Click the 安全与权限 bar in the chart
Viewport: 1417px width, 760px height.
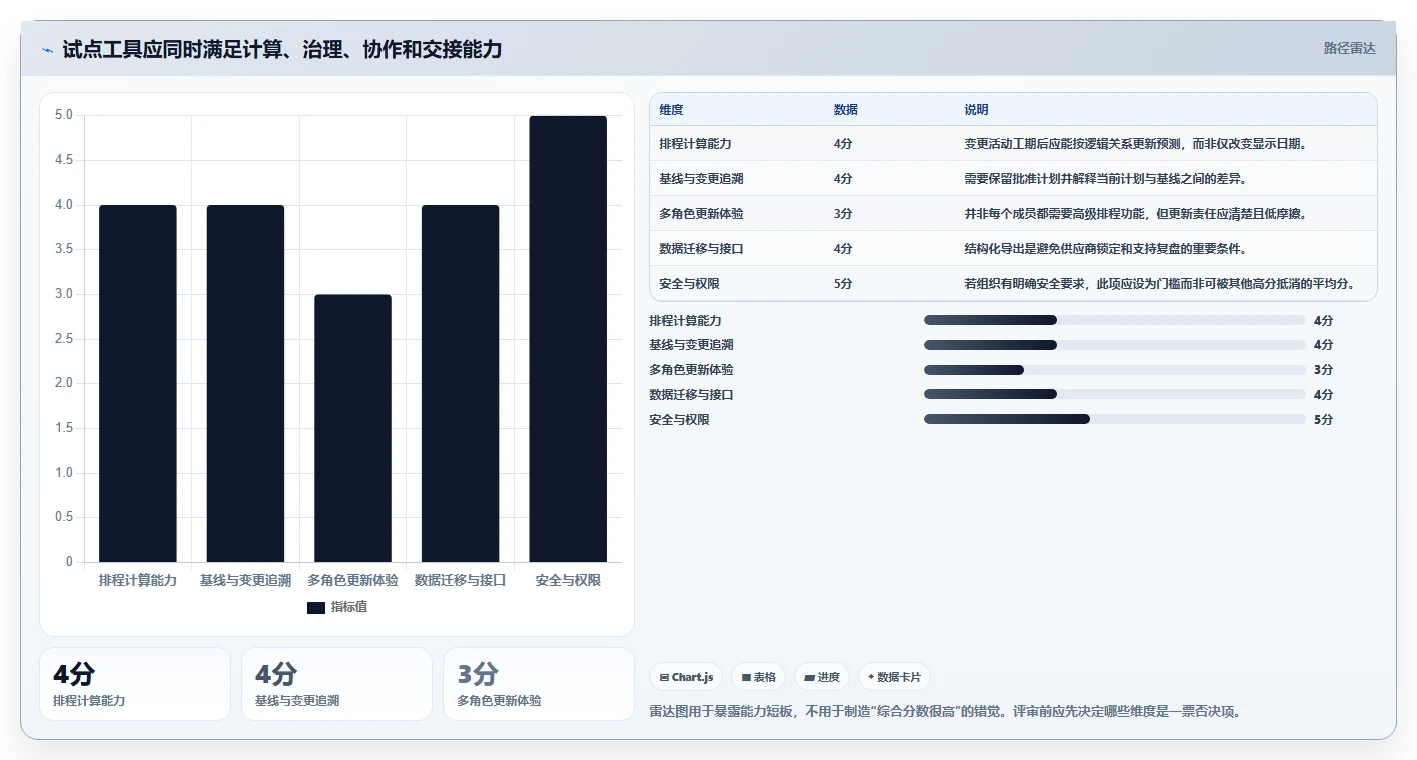pos(568,339)
